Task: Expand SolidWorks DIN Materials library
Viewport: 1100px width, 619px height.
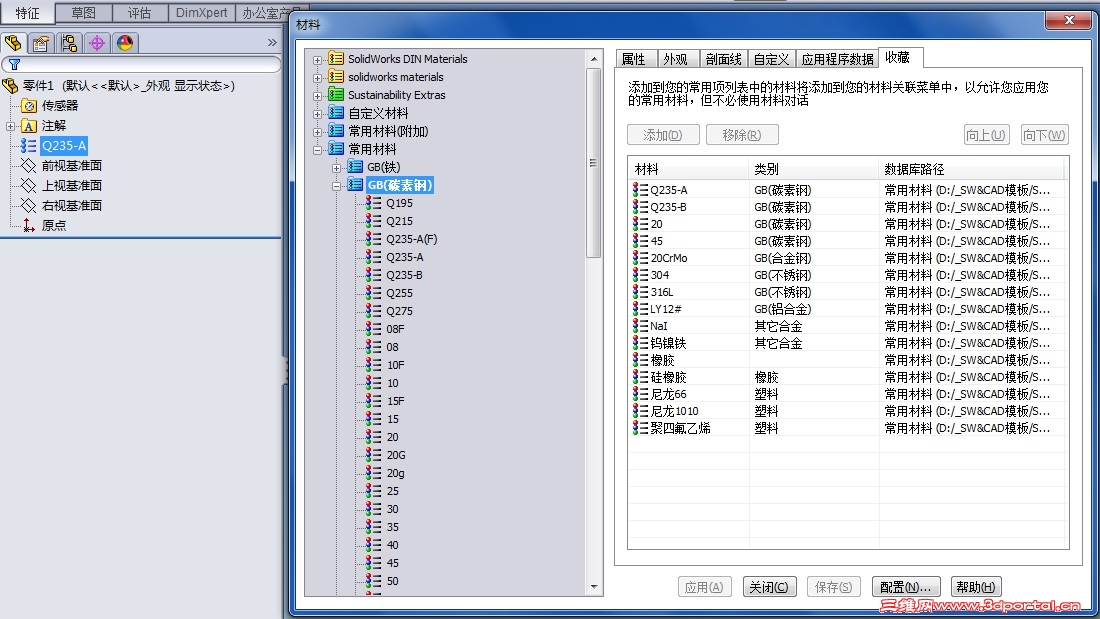Action: tap(317, 60)
